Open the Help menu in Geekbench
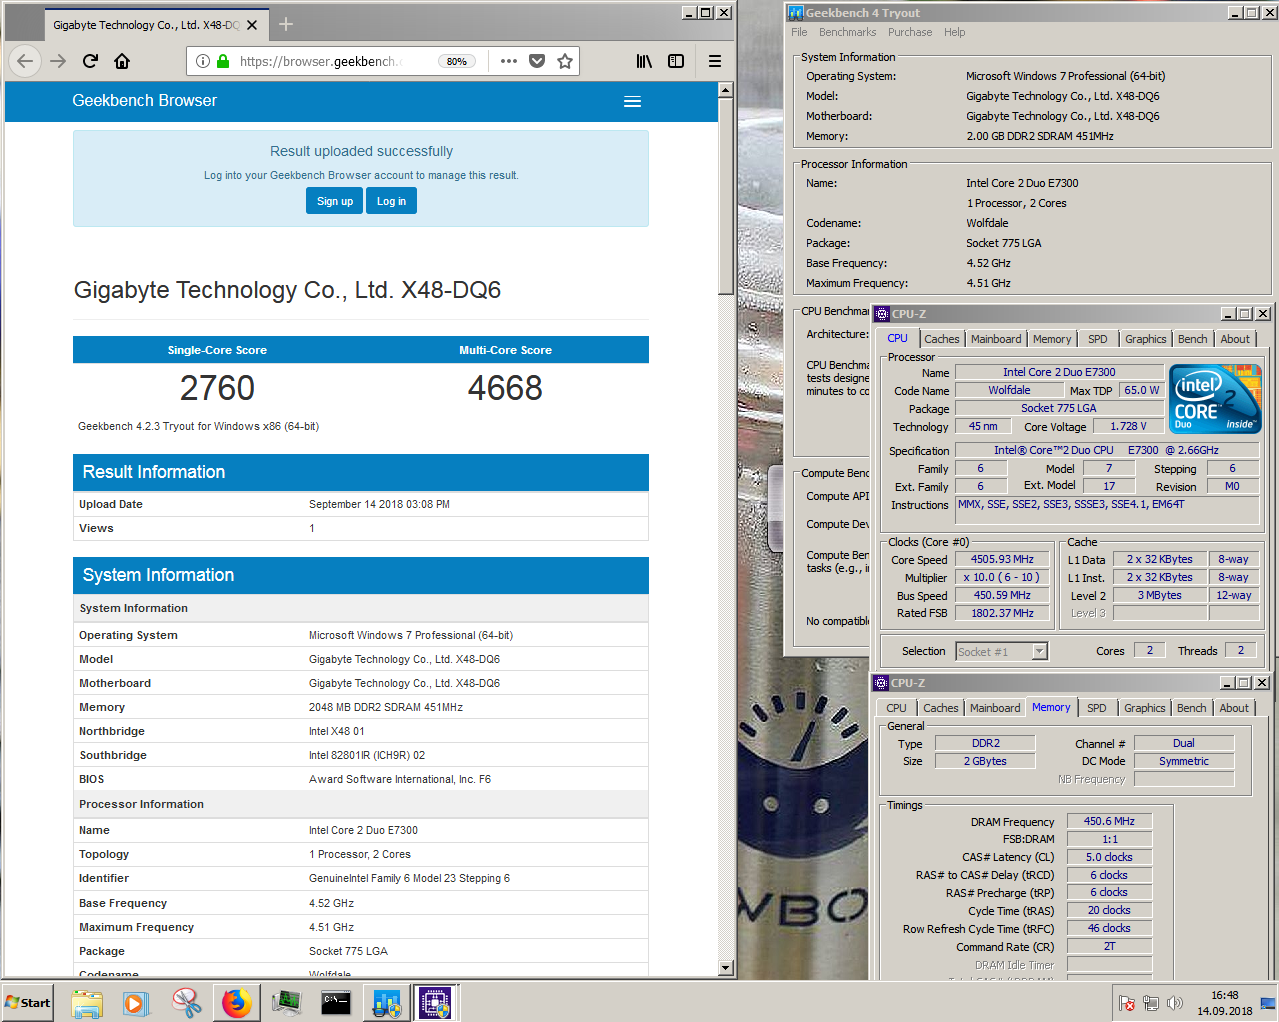1279x1022 pixels. coord(955,32)
